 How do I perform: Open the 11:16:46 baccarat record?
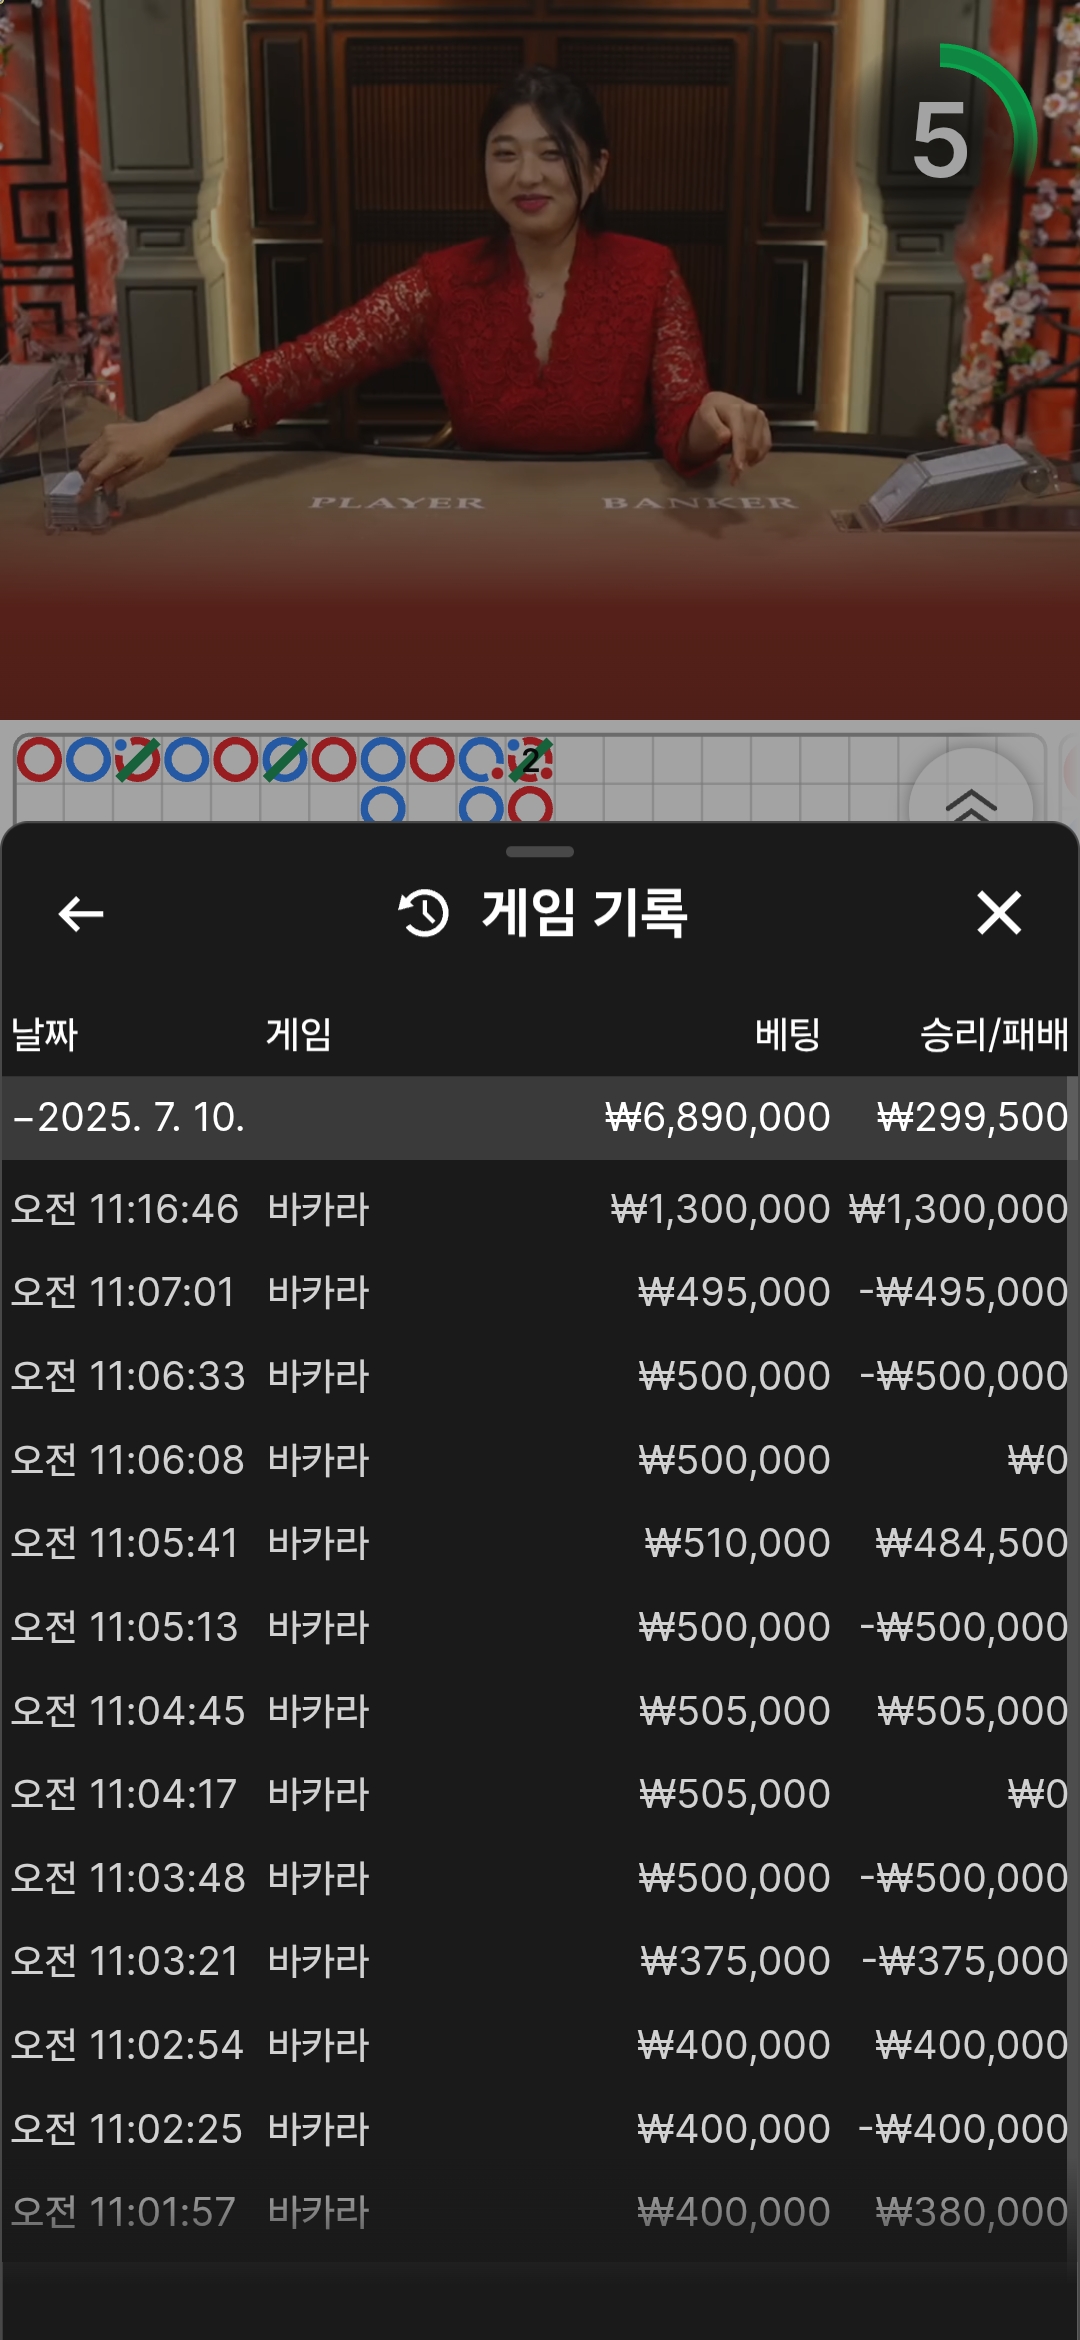coord(540,1209)
